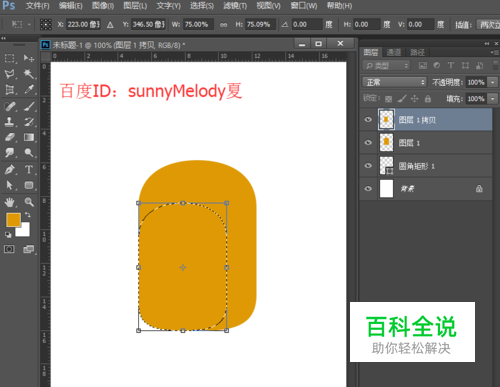500x387 pixels.
Task: Open the 图像(I) menu
Action: (x=103, y=6)
